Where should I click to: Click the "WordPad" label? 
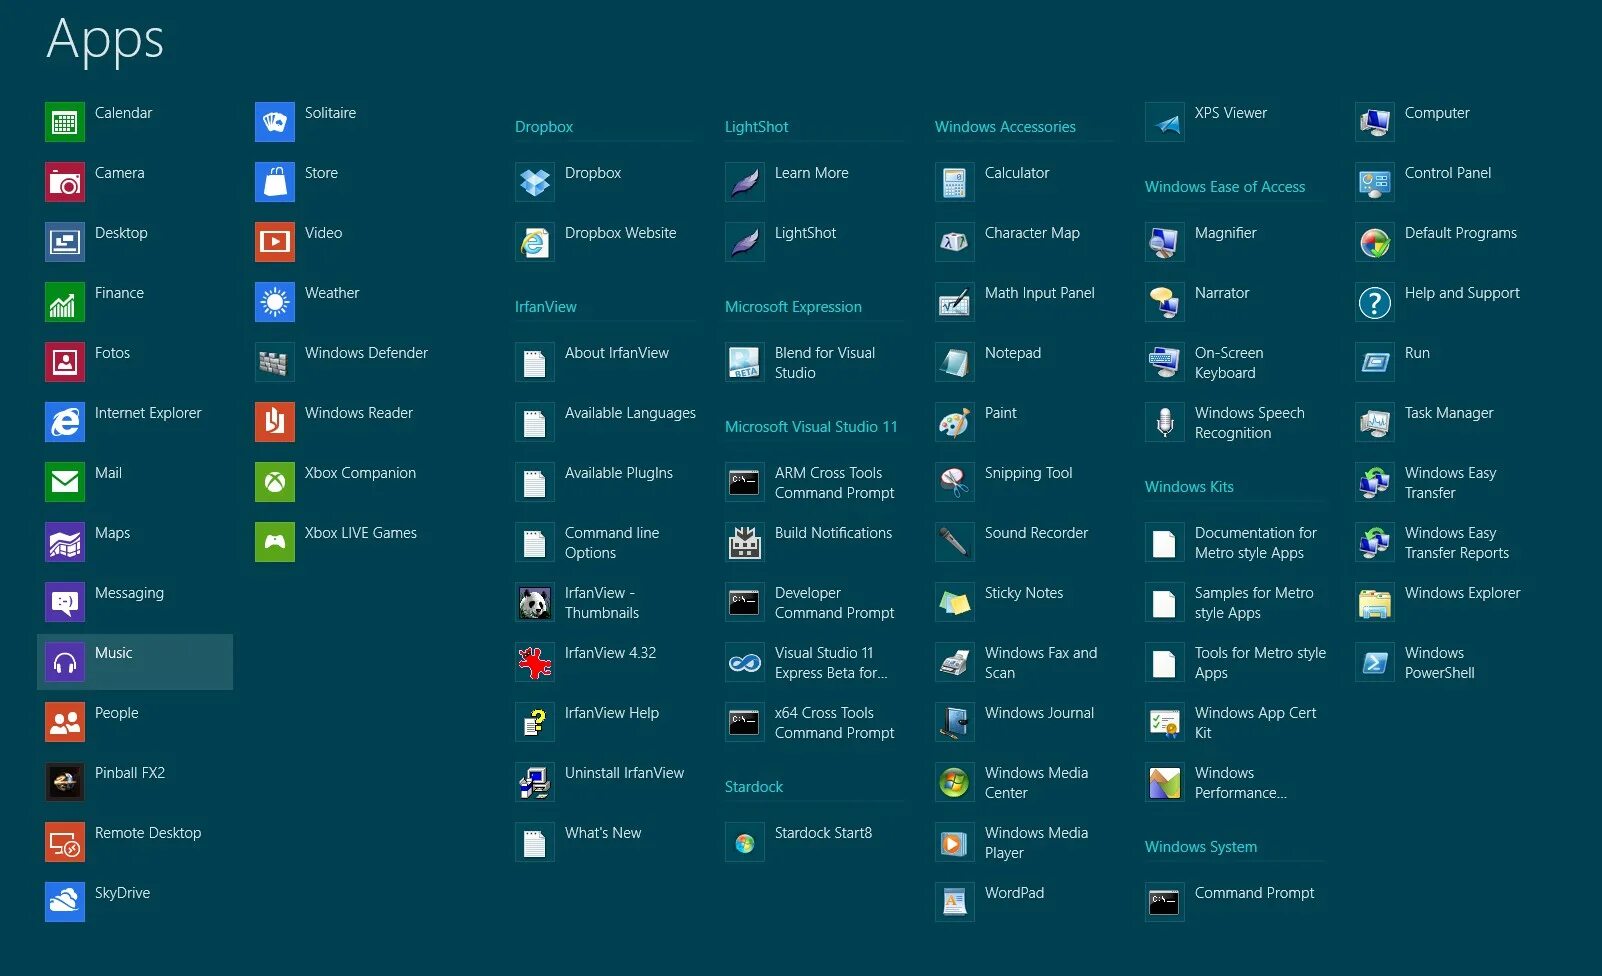click(1014, 893)
